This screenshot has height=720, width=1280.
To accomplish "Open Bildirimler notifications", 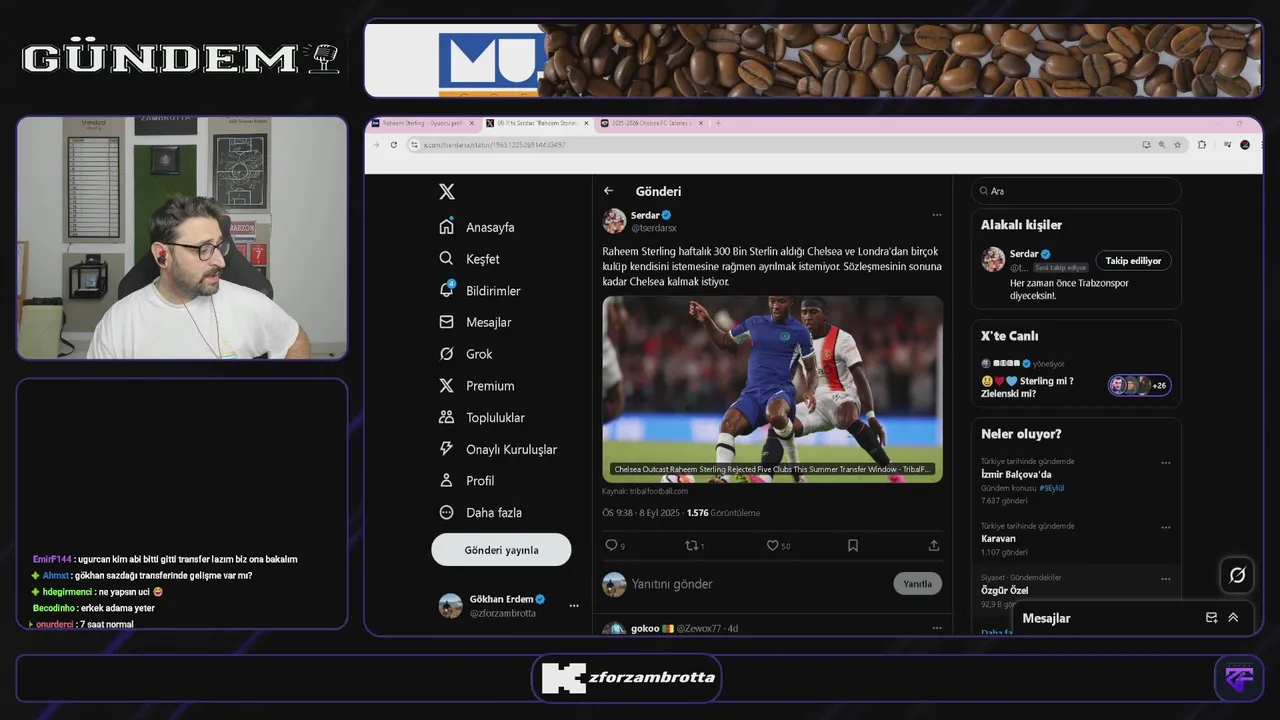I will click(x=480, y=291).
